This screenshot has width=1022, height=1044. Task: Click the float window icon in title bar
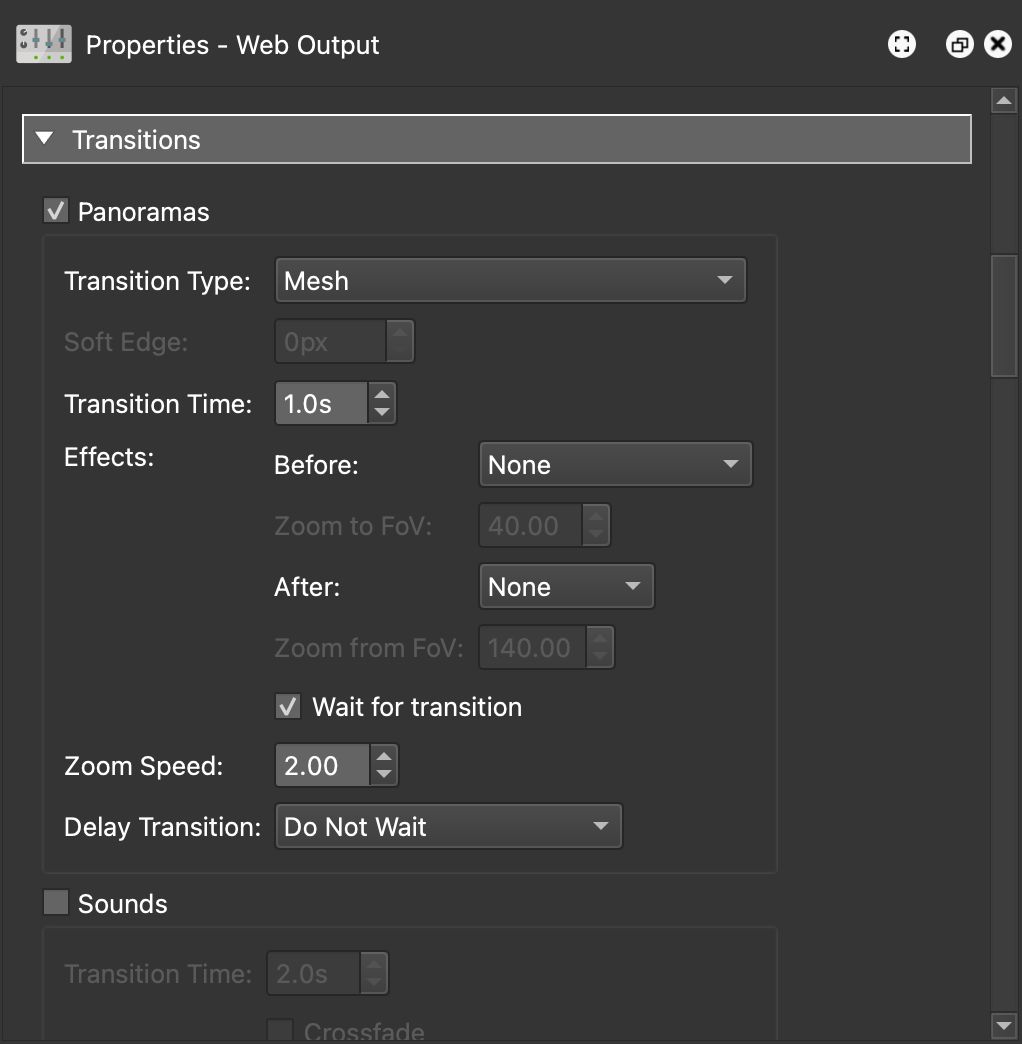pyautogui.click(x=958, y=44)
